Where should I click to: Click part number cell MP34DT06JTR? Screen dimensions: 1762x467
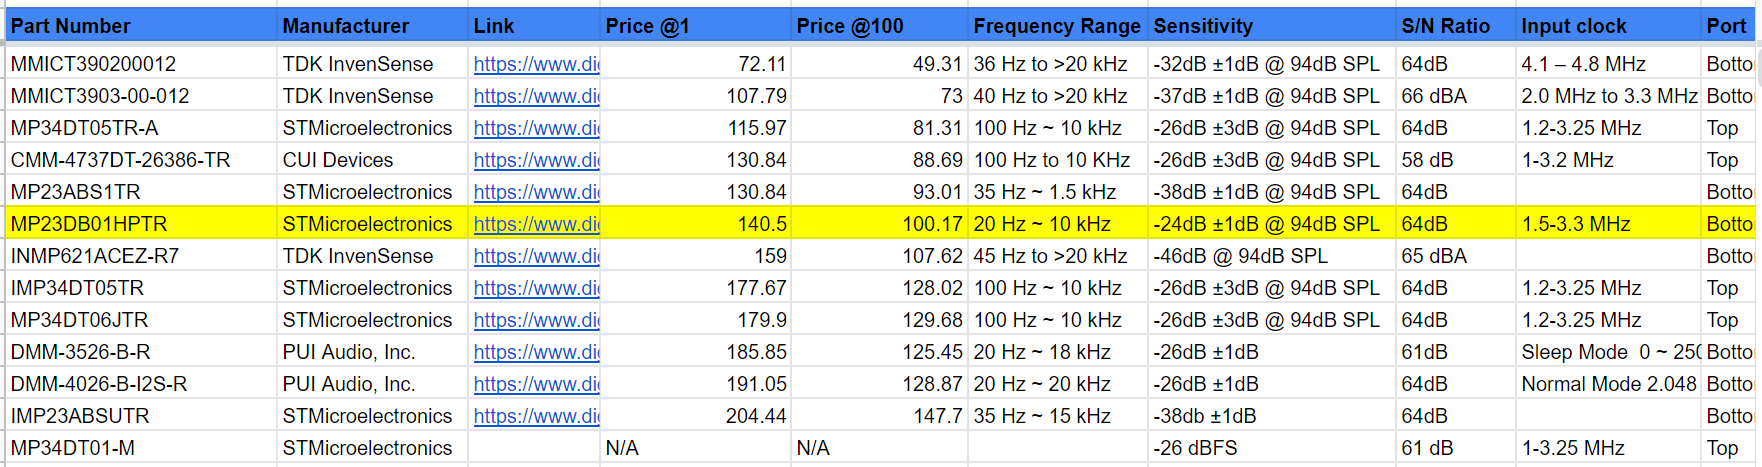[141, 320]
